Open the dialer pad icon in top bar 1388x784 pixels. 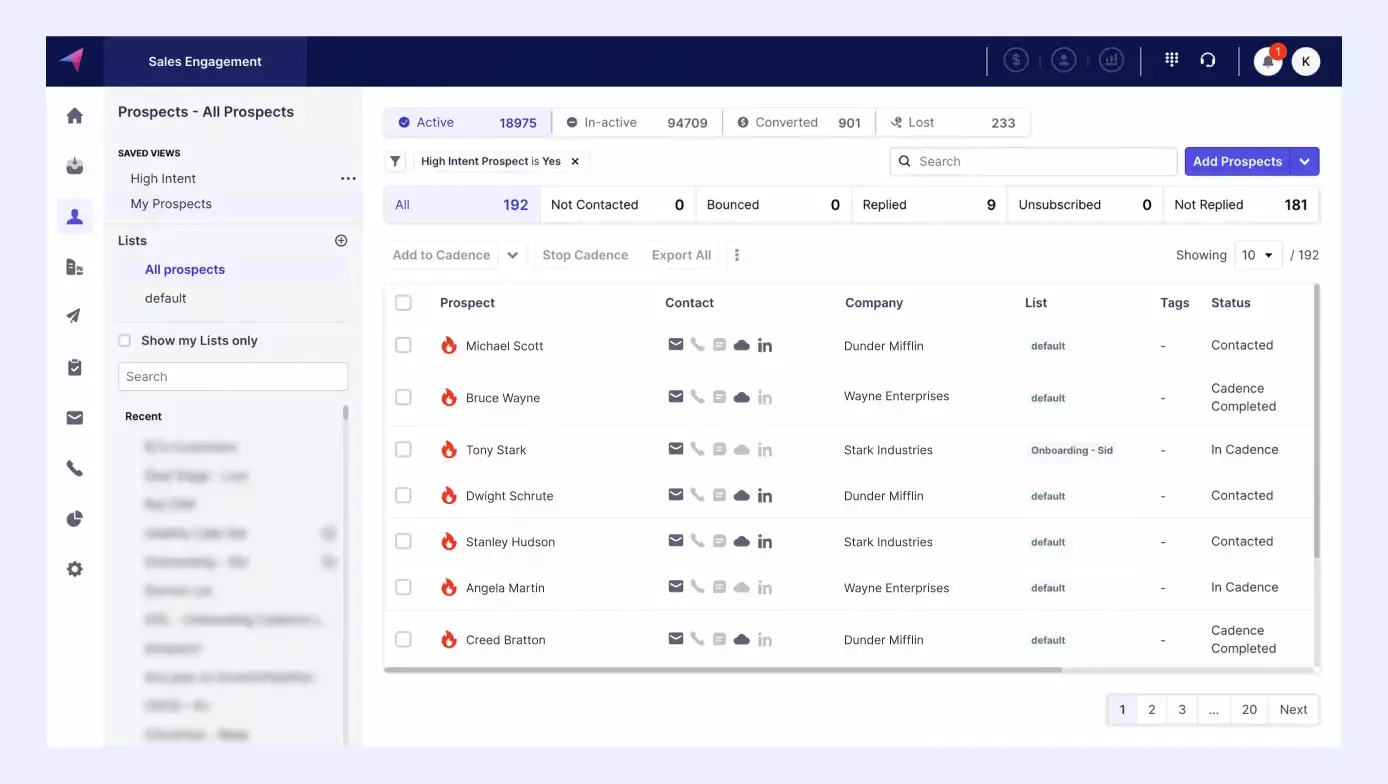click(1171, 60)
